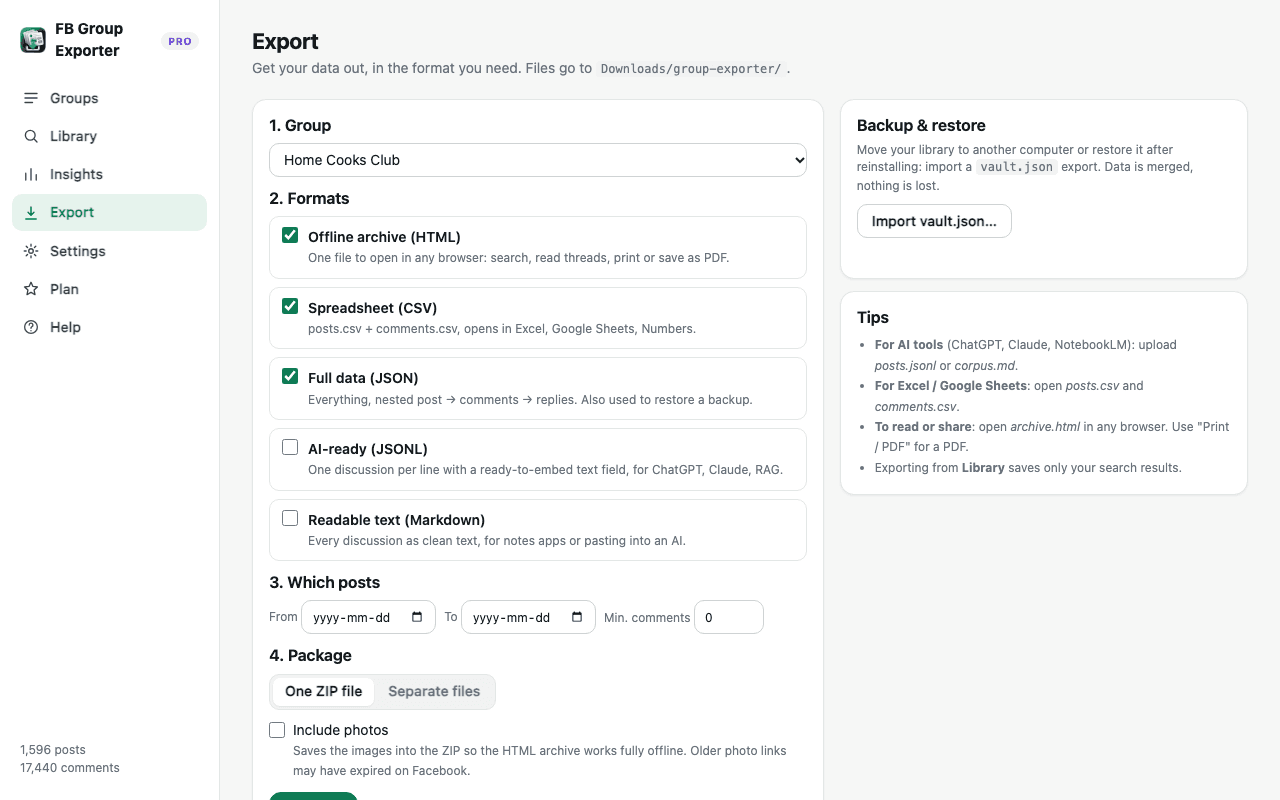Viewport: 1280px width, 800px height.
Task: Tick the Include photos checkbox
Action: coord(277,730)
